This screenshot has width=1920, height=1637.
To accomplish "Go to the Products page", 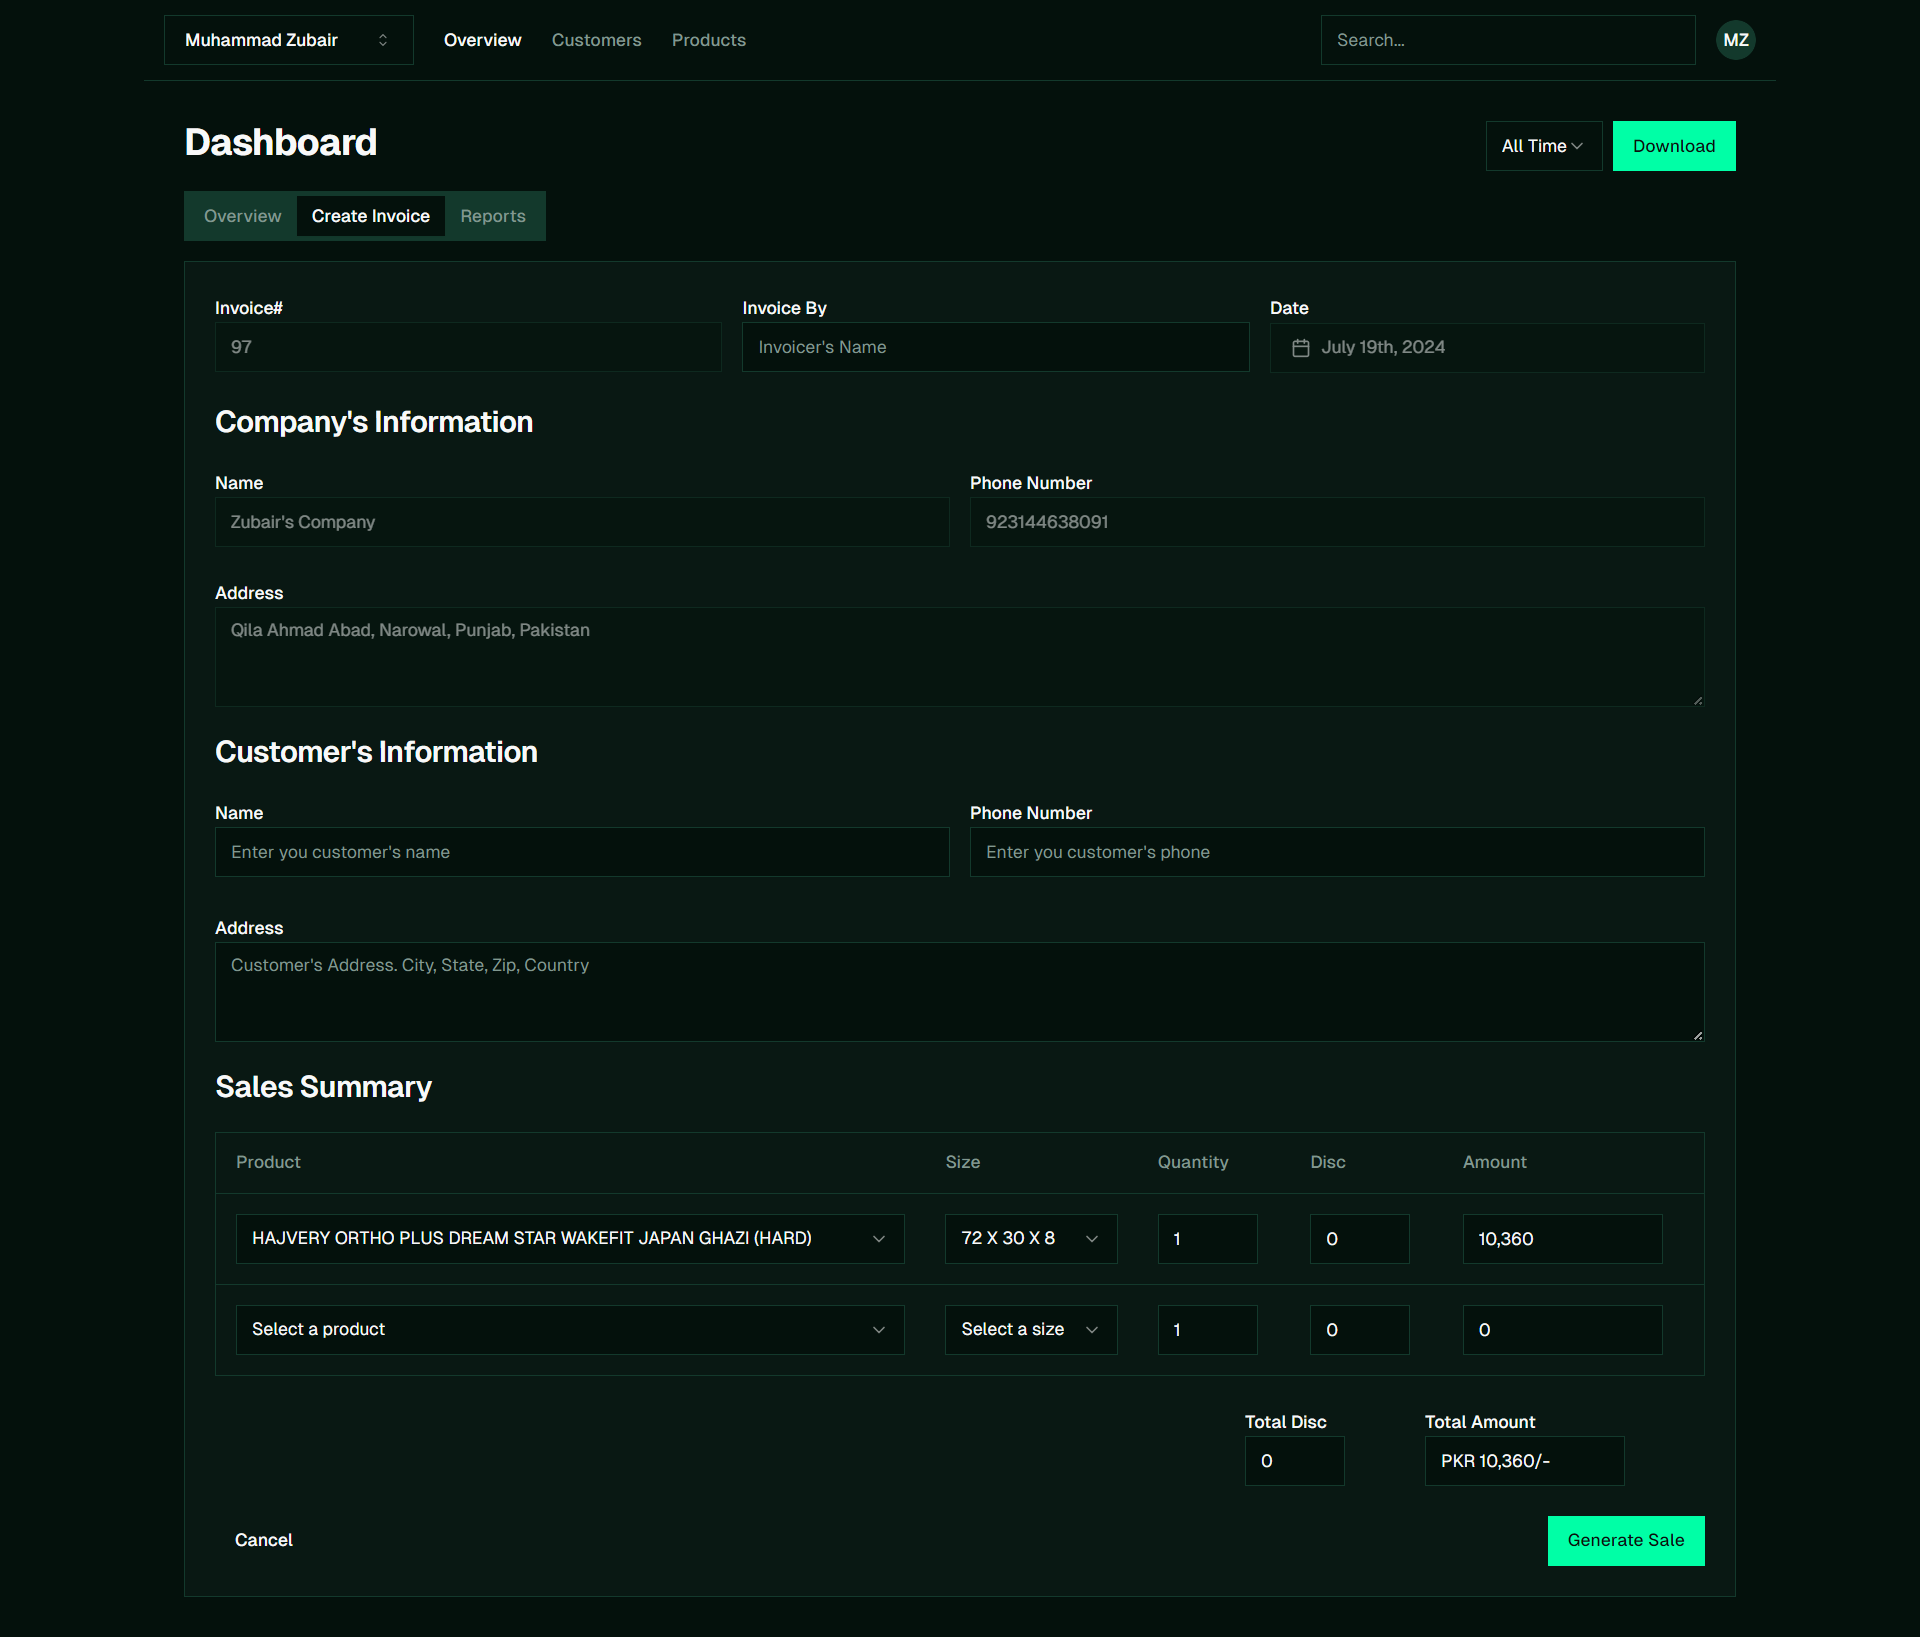I will coord(708,40).
